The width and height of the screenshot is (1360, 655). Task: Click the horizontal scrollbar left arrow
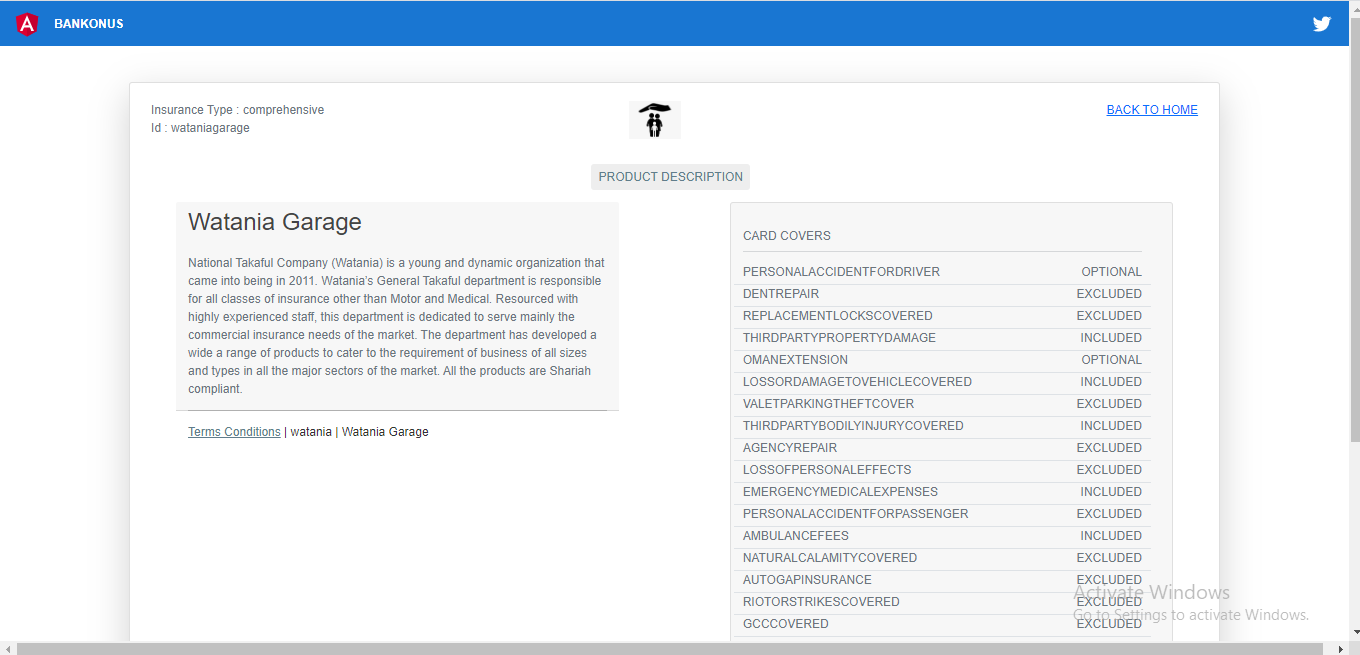7,649
